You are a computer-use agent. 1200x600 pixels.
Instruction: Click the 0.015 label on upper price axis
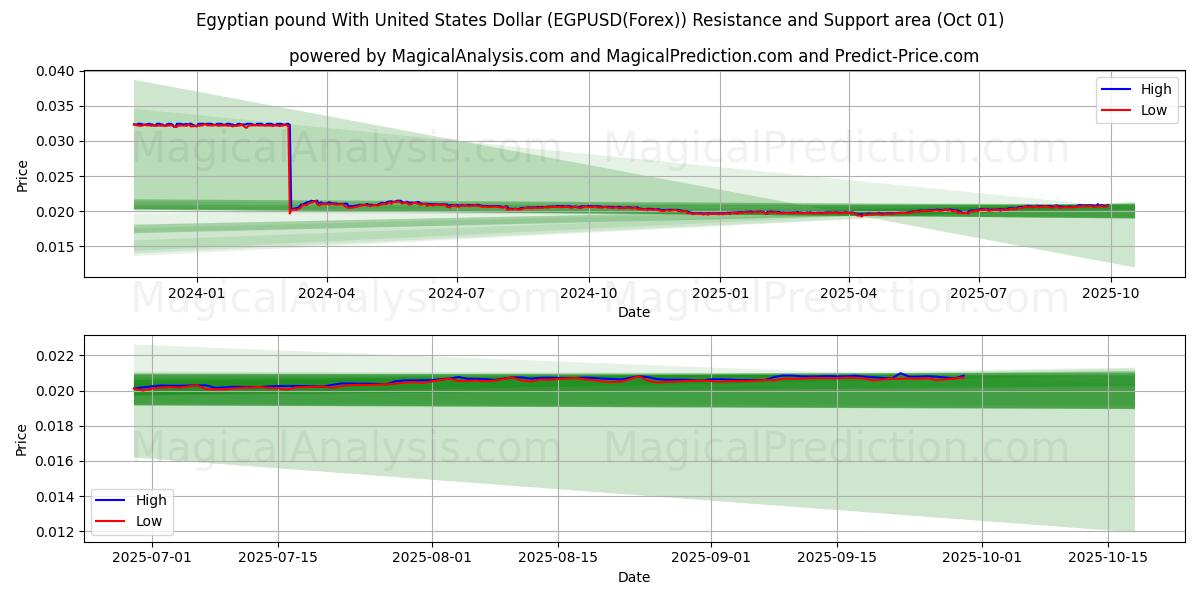55,247
